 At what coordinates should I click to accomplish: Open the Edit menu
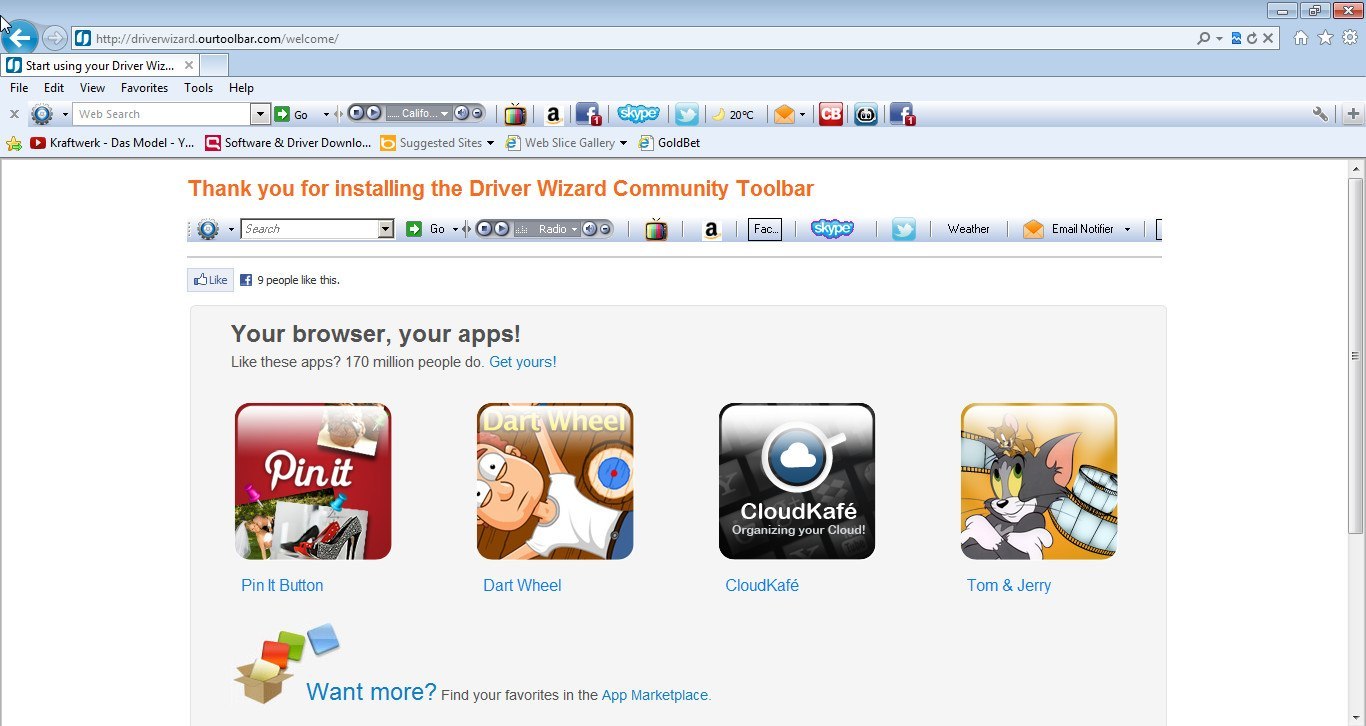[54, 87]
